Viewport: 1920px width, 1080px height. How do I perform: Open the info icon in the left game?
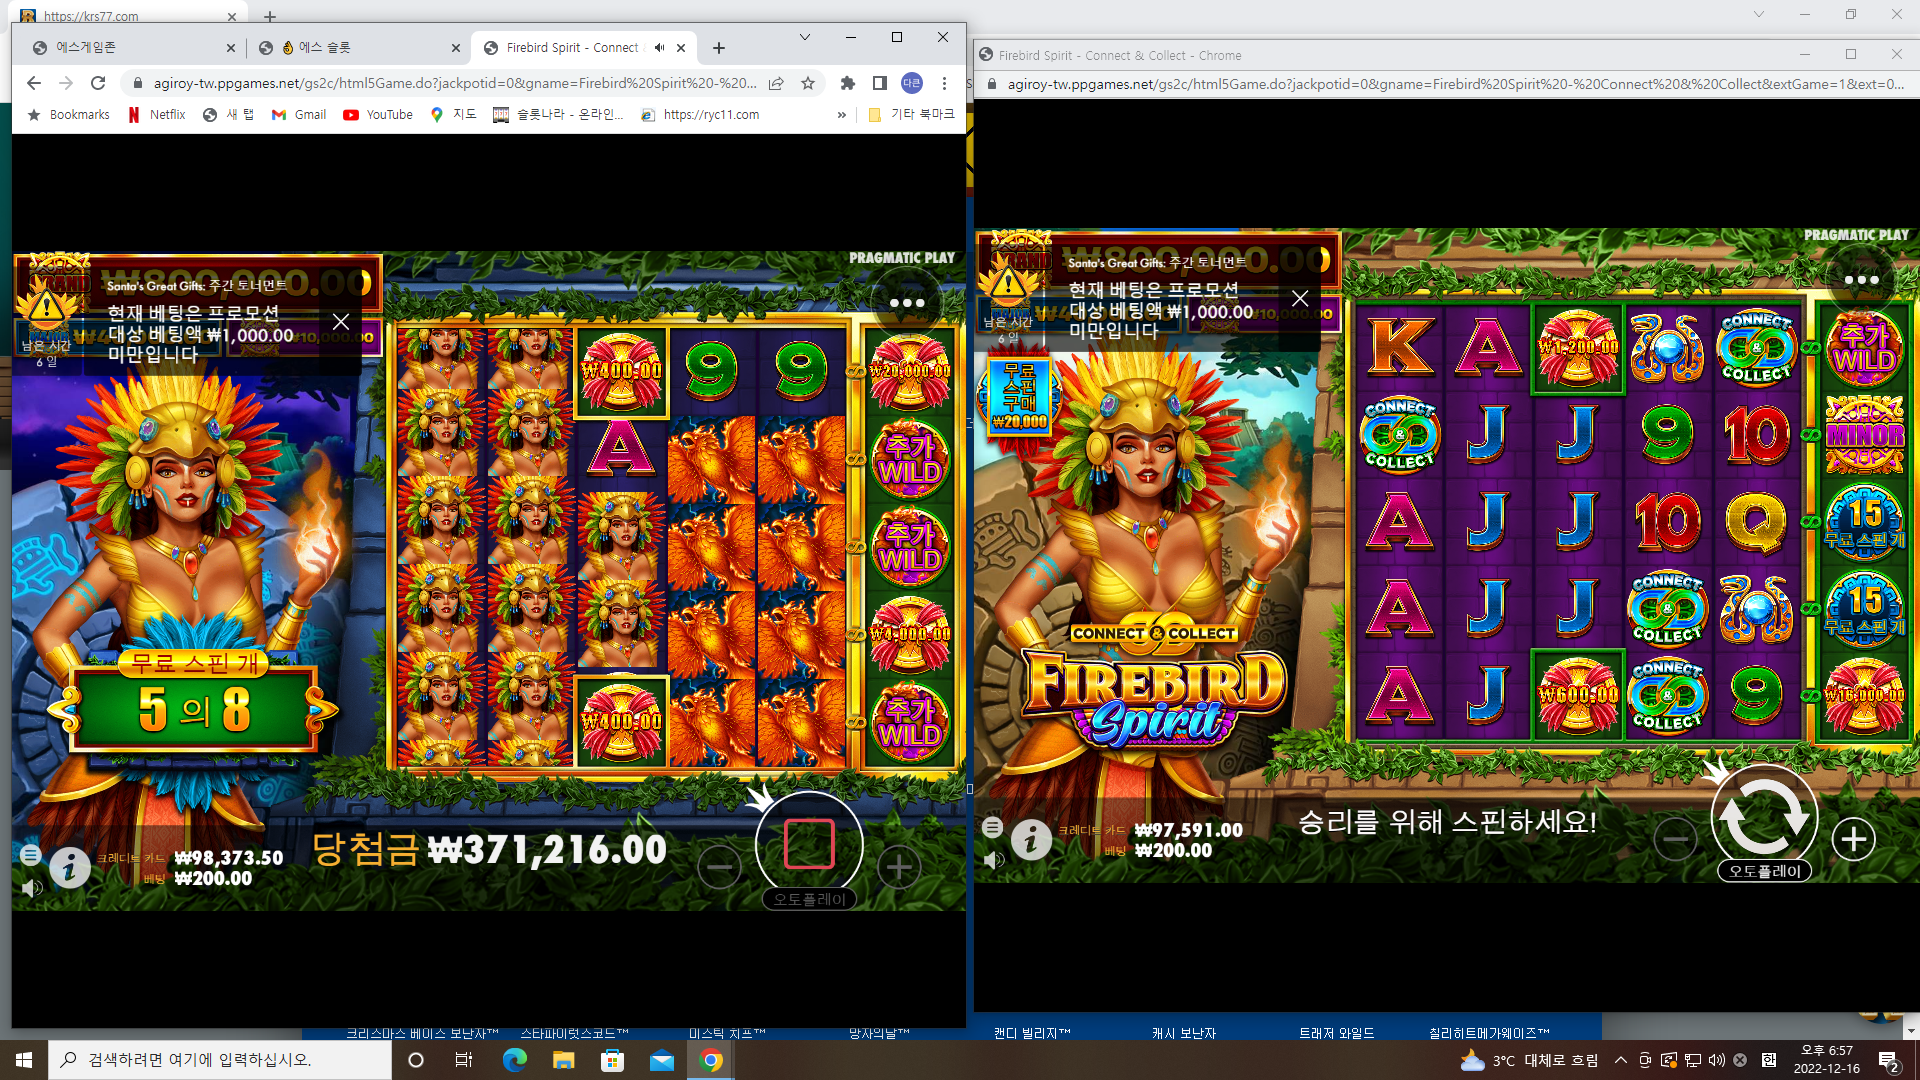(x=69, y=867)
